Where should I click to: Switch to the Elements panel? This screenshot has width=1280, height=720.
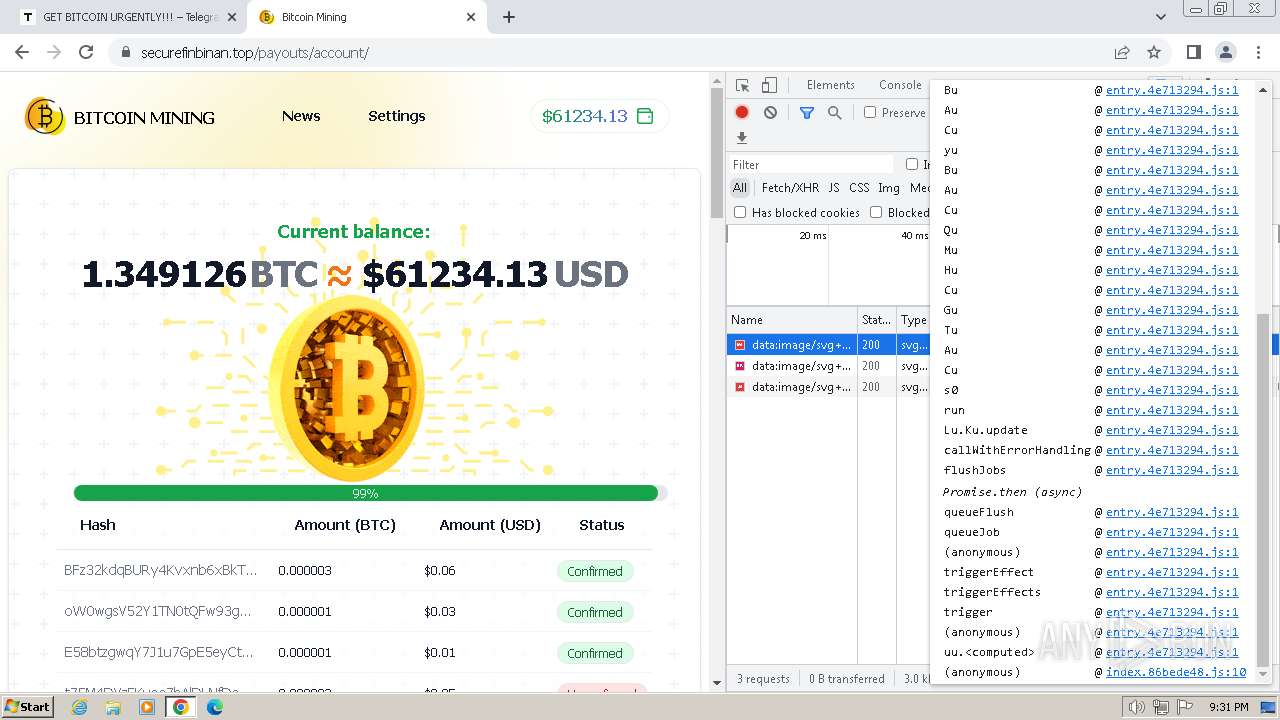pos(831,85)
